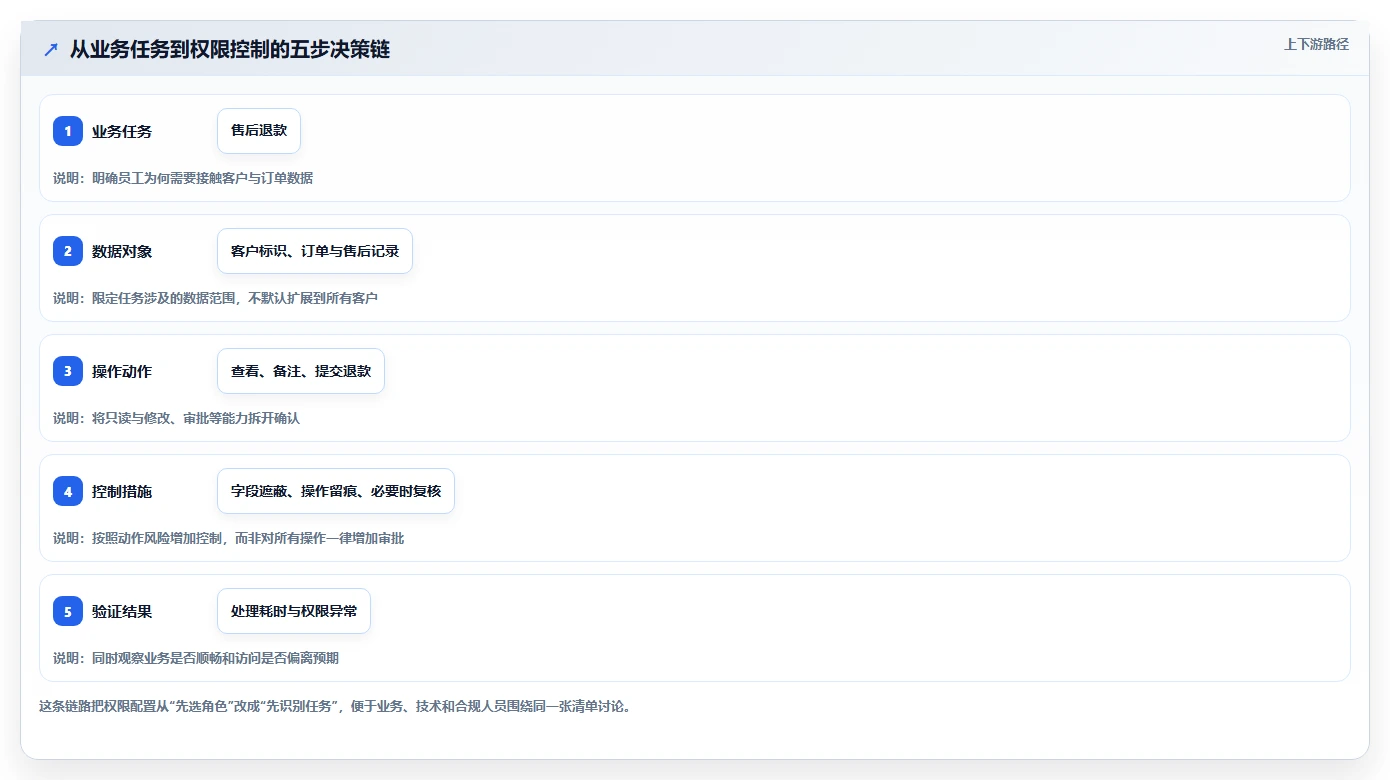
Task: Click the 上下游路径 label in header
Action: pos(1317,44)
